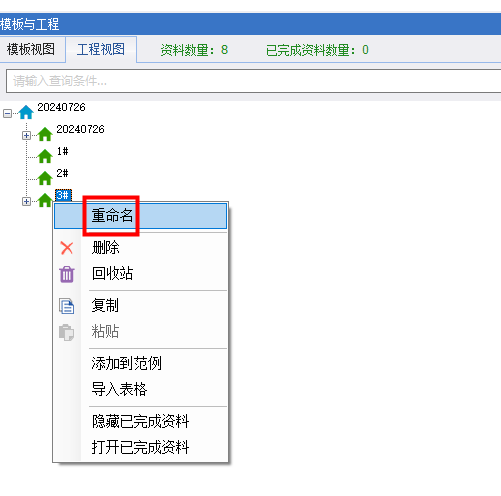Expand the 3# tree node

(26, 201)
